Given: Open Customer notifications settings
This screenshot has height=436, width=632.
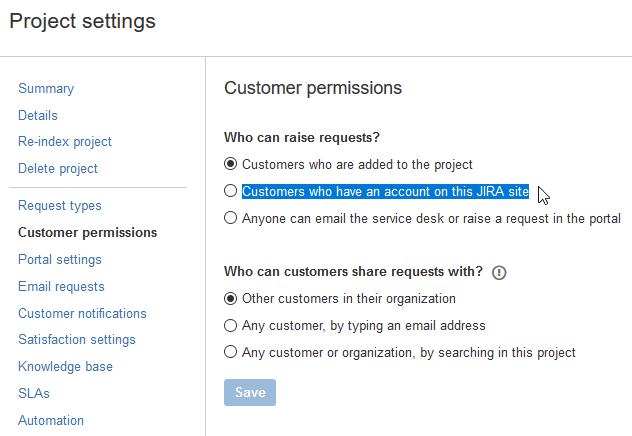Looking at the screenshot, I should 82,314.
